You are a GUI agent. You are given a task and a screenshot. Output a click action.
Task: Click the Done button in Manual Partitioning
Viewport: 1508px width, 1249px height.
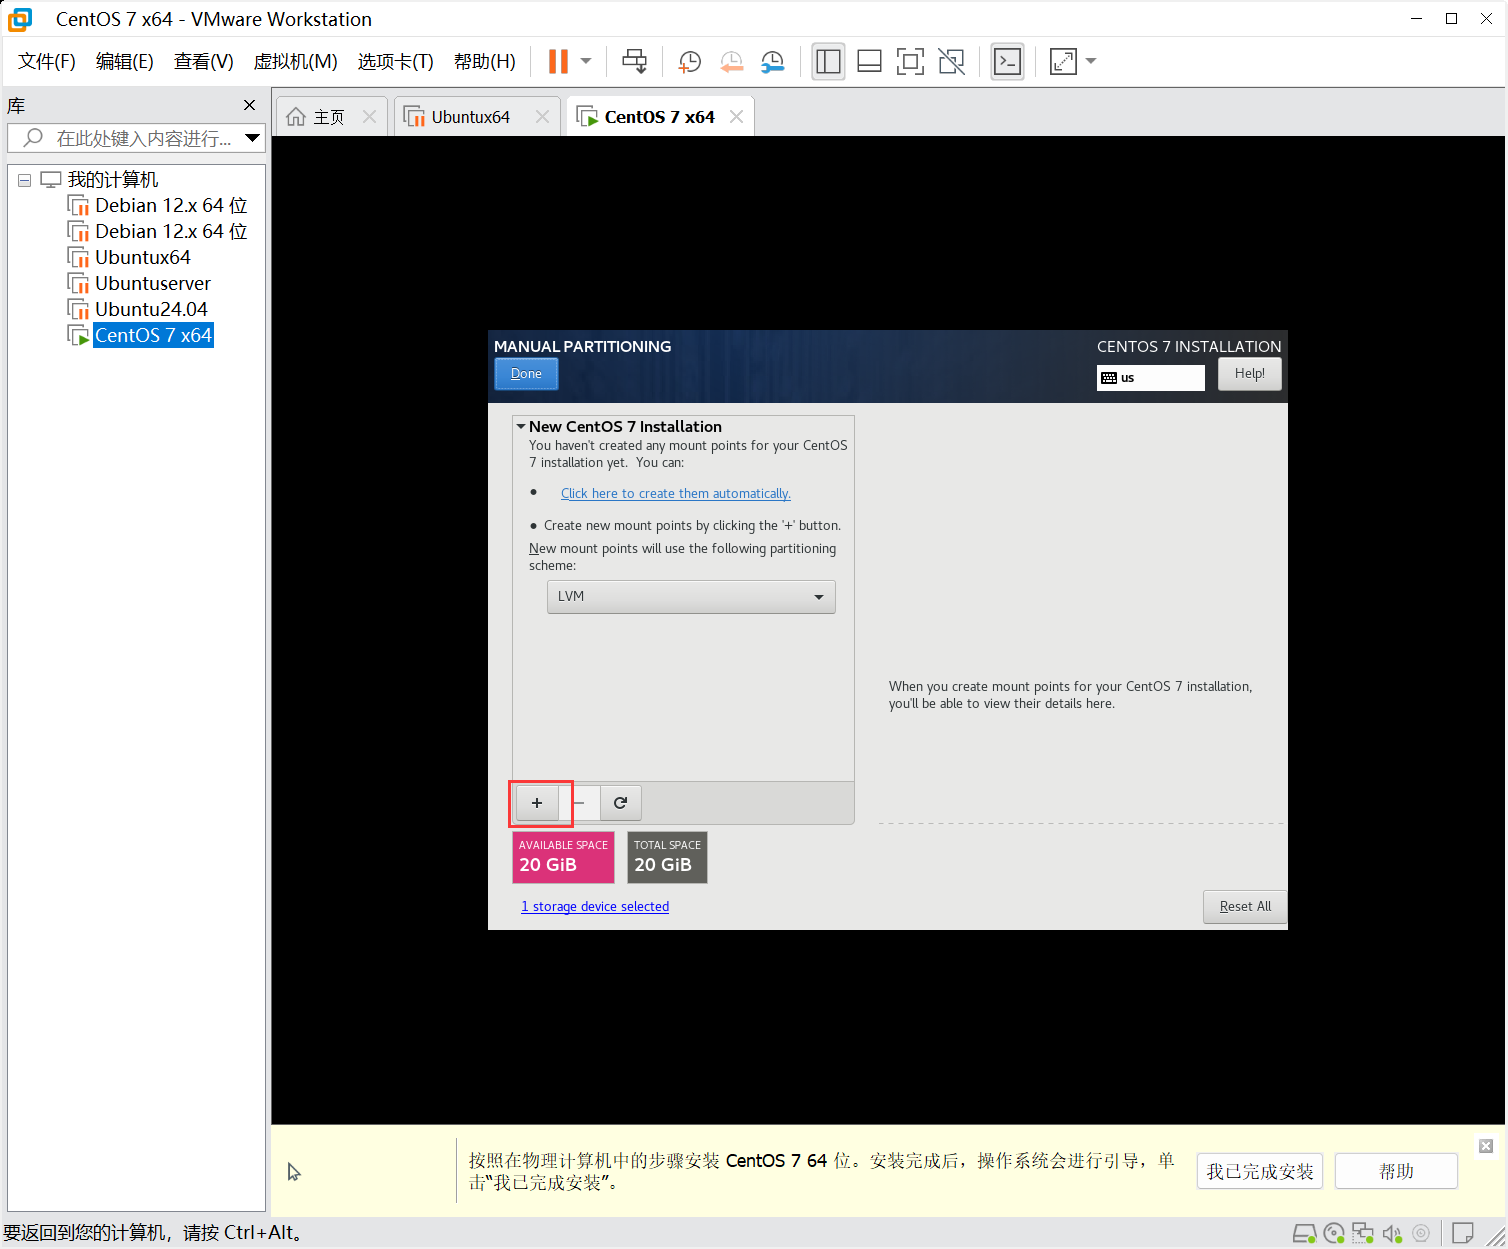pos(526,374)
